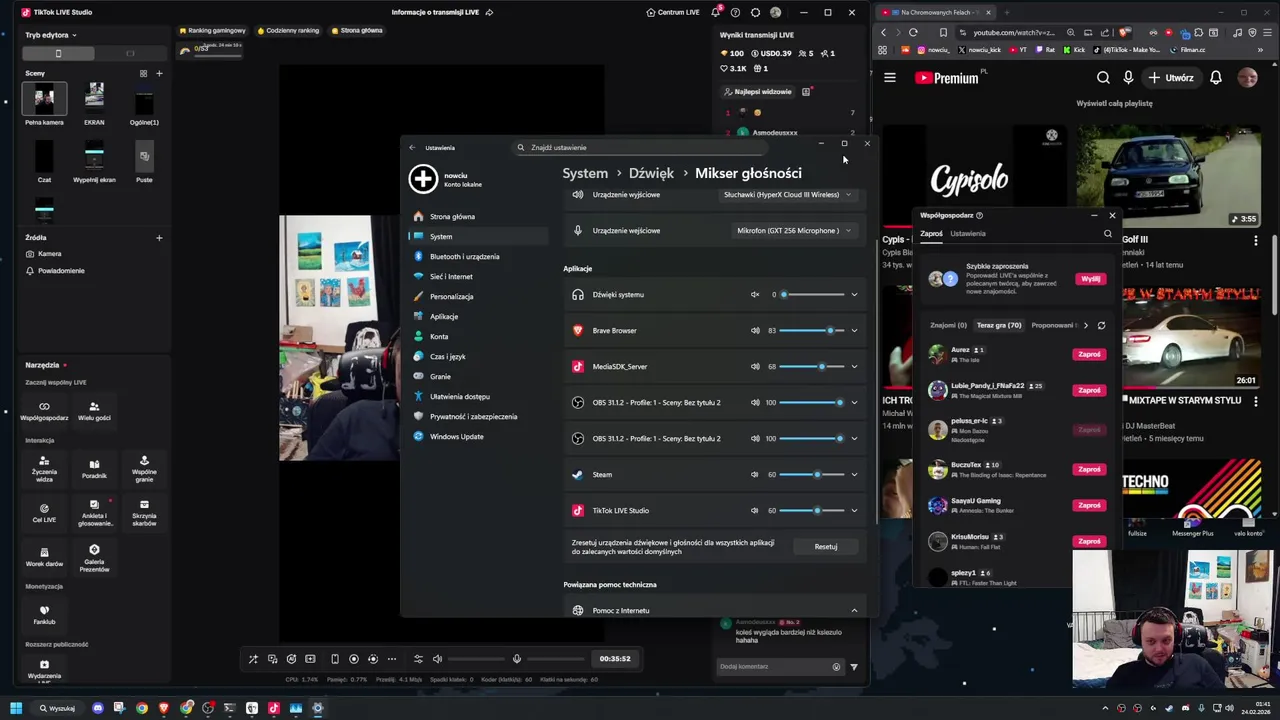Screen dimensions: 1280x720
Task: Adjust Steam volume slider
Action: coord(812,475)
